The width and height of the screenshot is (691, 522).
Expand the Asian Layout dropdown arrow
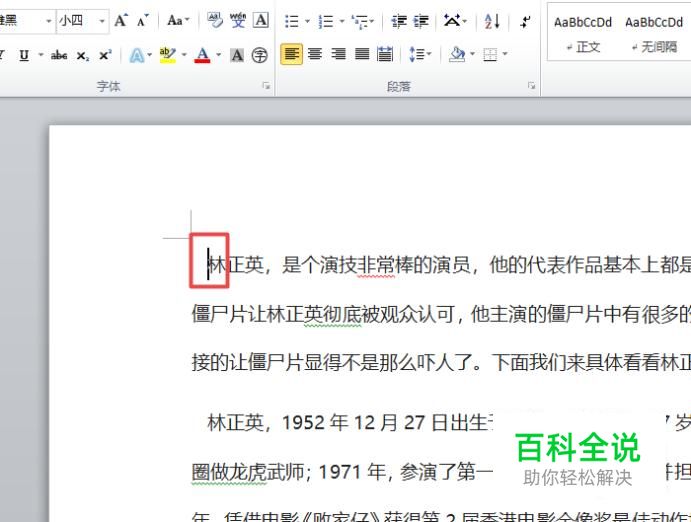click(464, 21)
